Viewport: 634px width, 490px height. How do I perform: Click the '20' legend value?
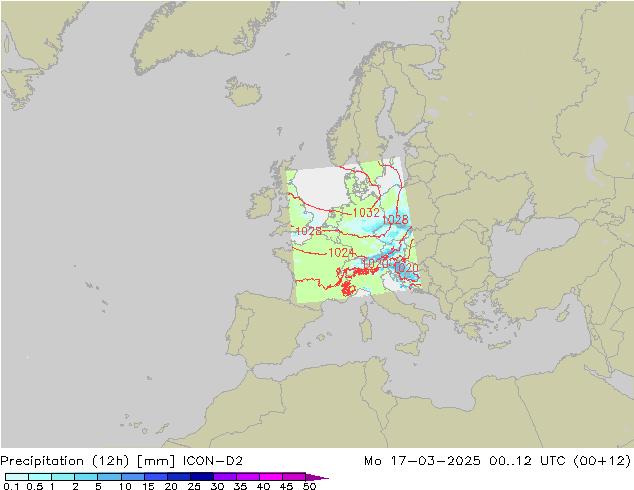pyautogui.click(x=171, y=486)
